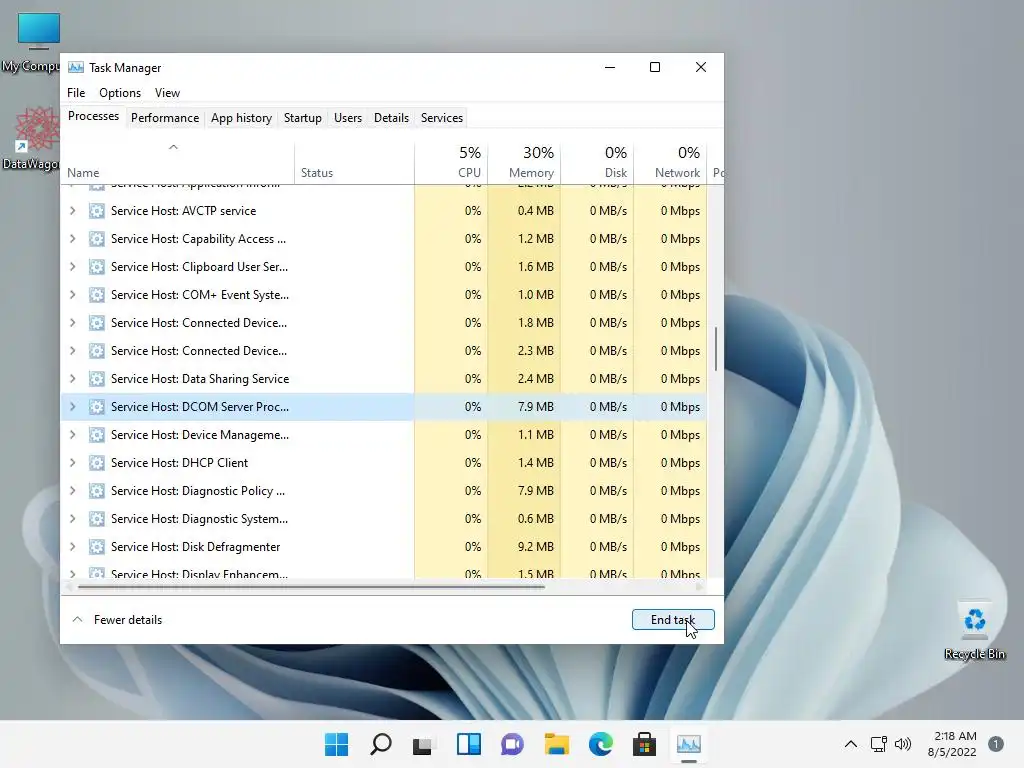Screen dimensions: 1024x768
Task: Open the File menu
Action: 76,93
